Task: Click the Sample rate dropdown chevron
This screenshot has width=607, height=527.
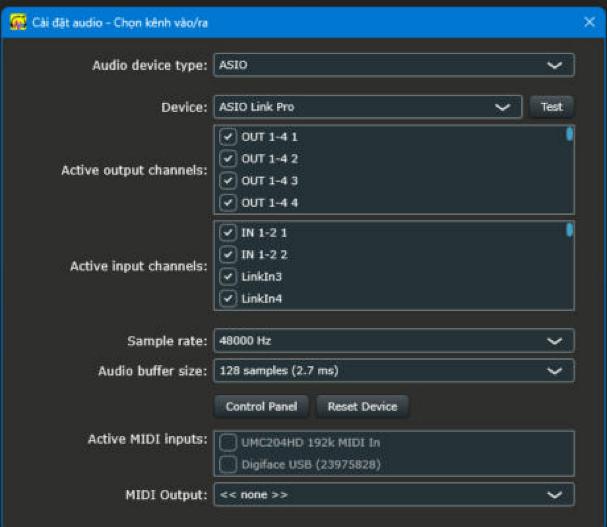Action: coord(554,341)
